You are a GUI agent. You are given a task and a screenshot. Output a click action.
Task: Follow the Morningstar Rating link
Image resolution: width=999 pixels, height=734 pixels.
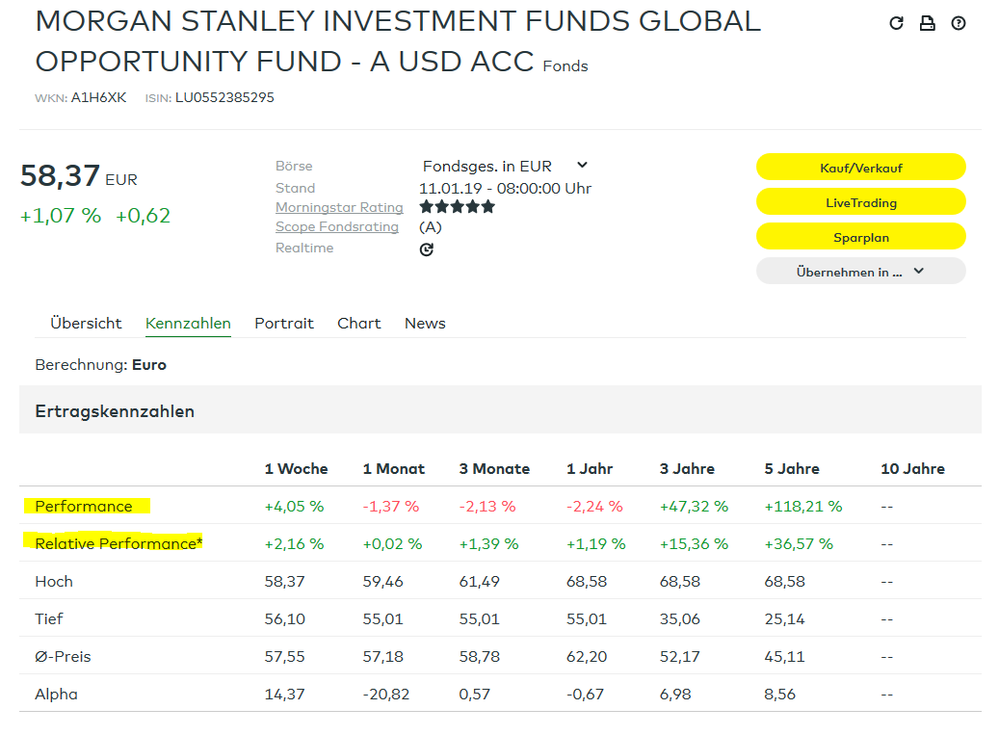click(x=339, y=208)
